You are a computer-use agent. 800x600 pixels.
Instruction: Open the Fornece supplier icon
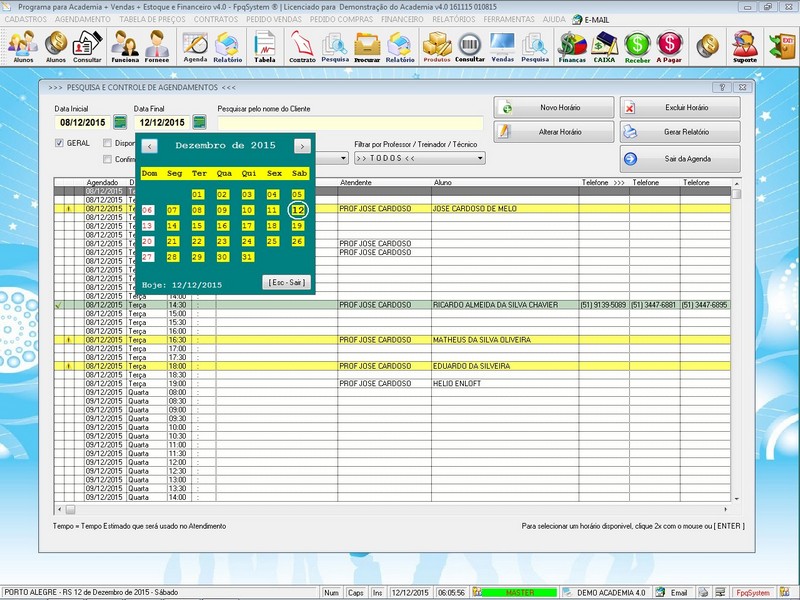(x=157, y=46)
